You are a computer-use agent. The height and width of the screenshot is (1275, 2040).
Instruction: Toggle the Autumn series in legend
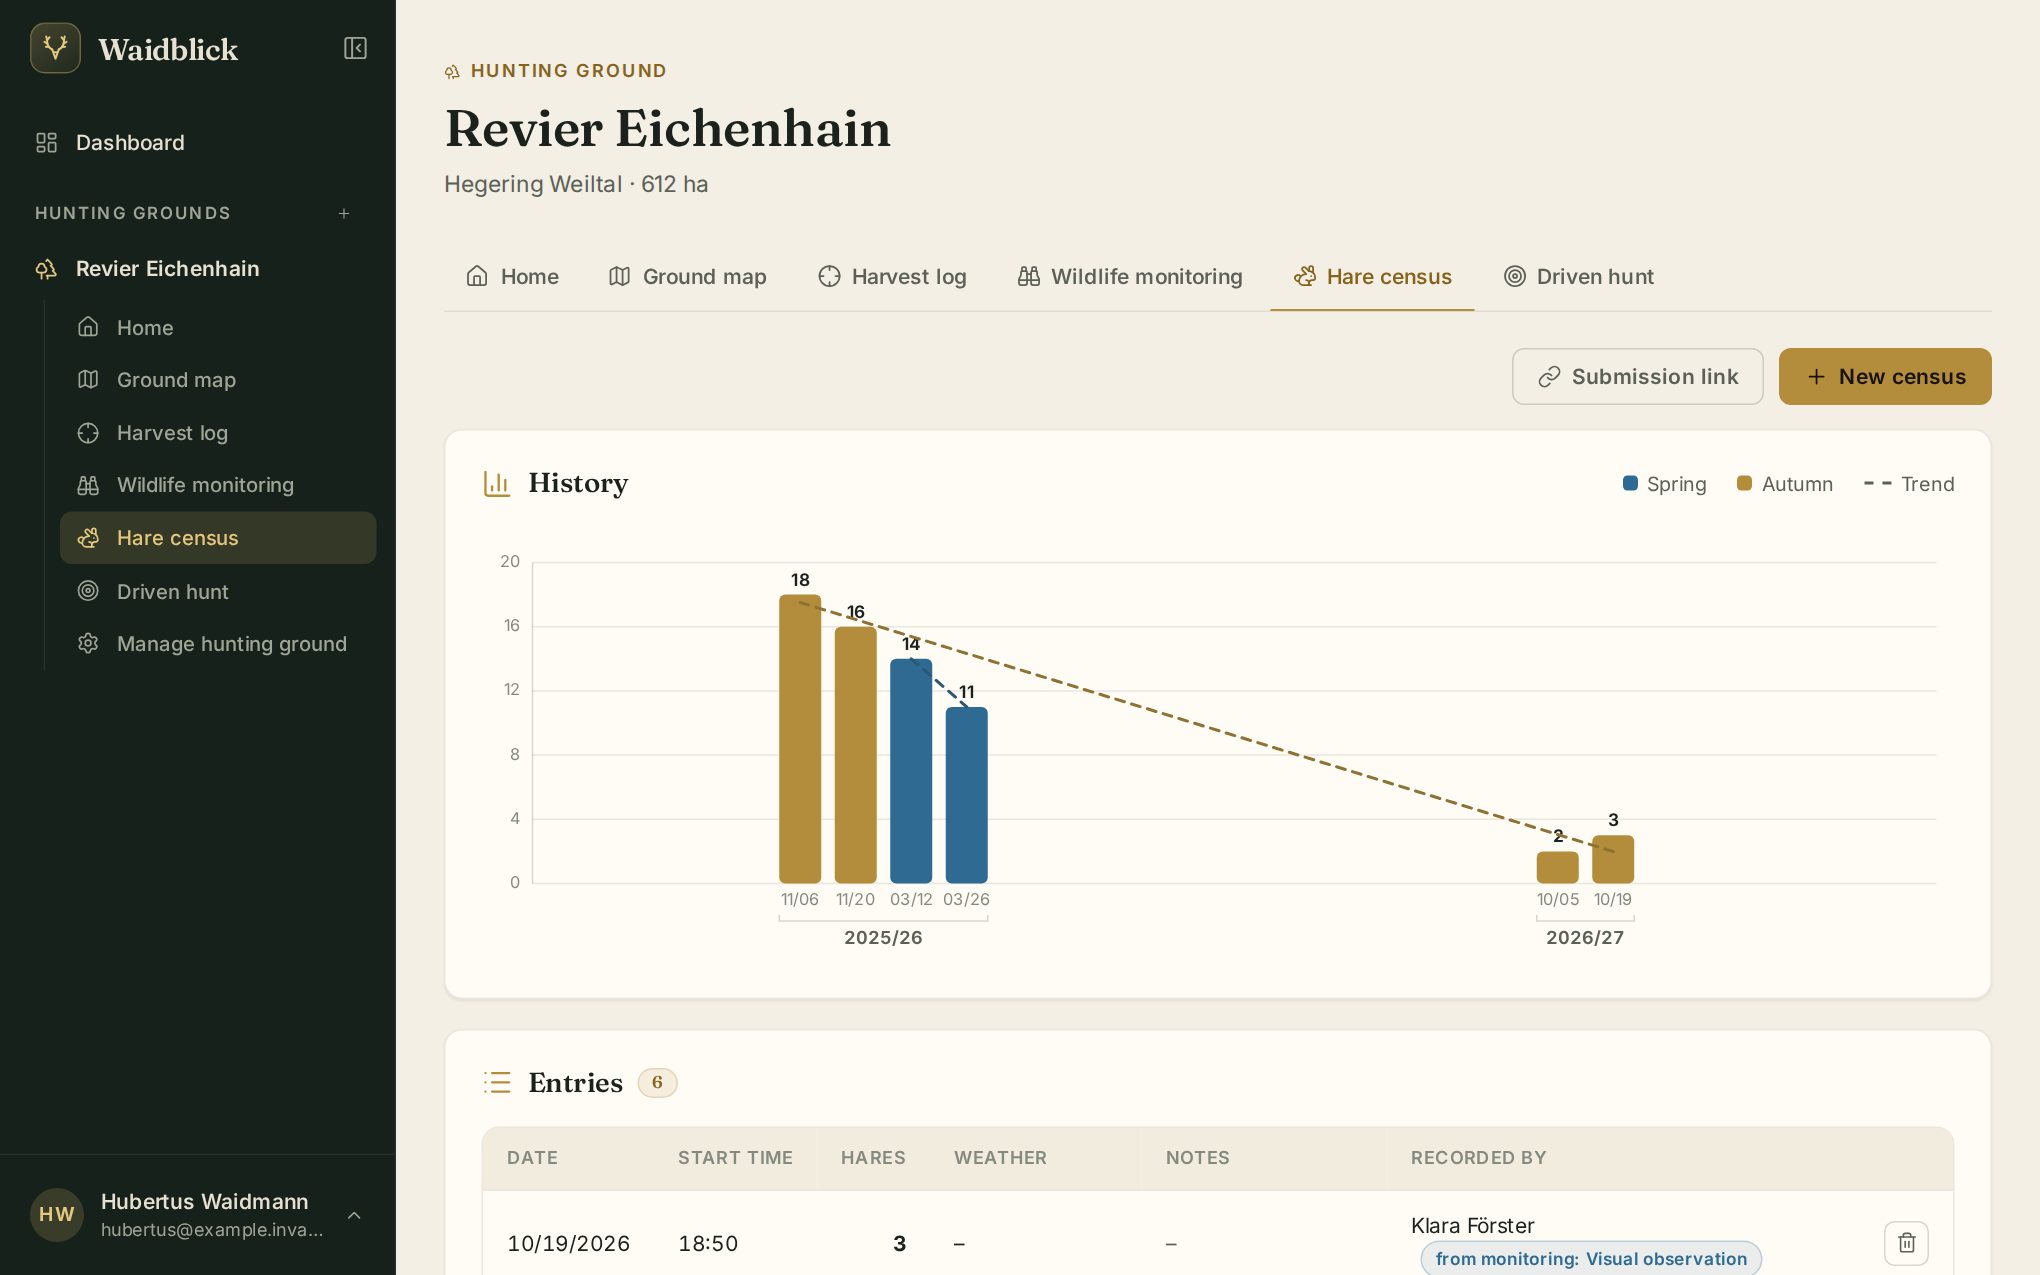click(x=1785, y=484)
